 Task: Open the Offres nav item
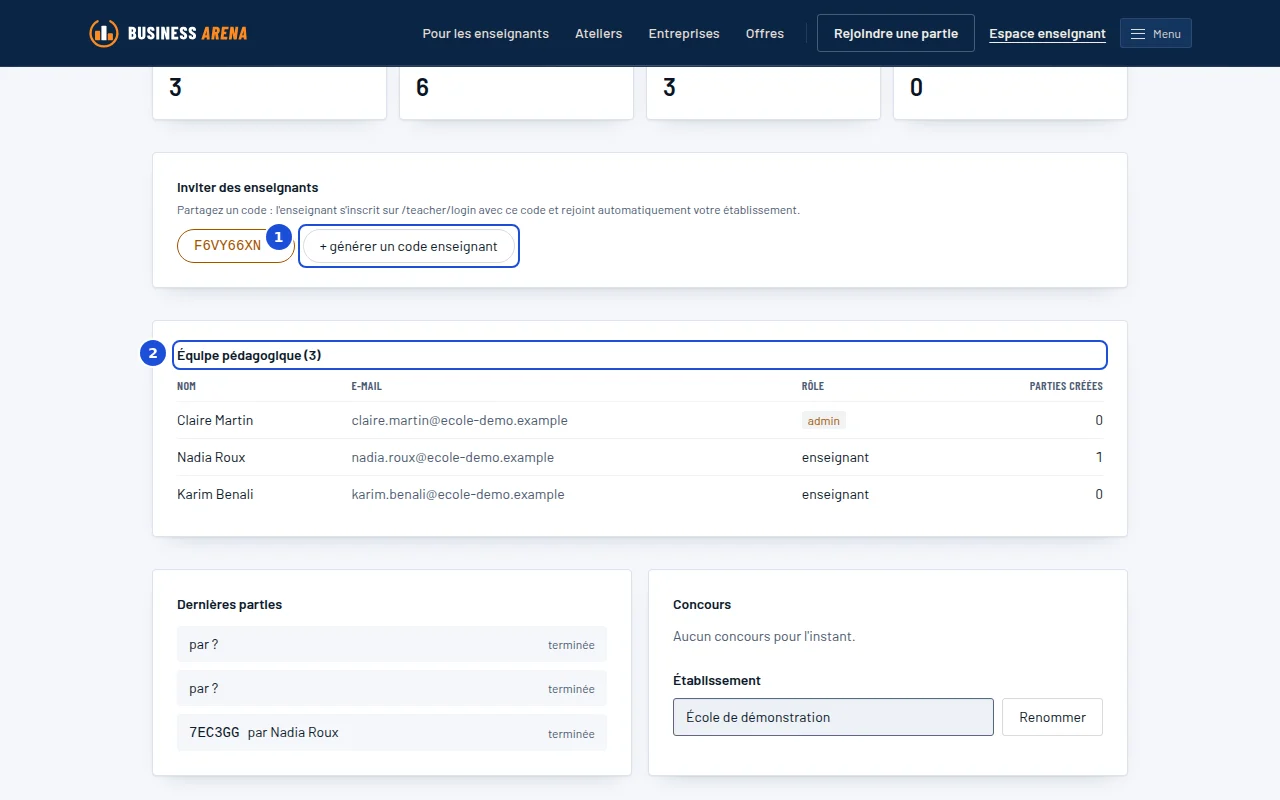click(x=765, y=34)
